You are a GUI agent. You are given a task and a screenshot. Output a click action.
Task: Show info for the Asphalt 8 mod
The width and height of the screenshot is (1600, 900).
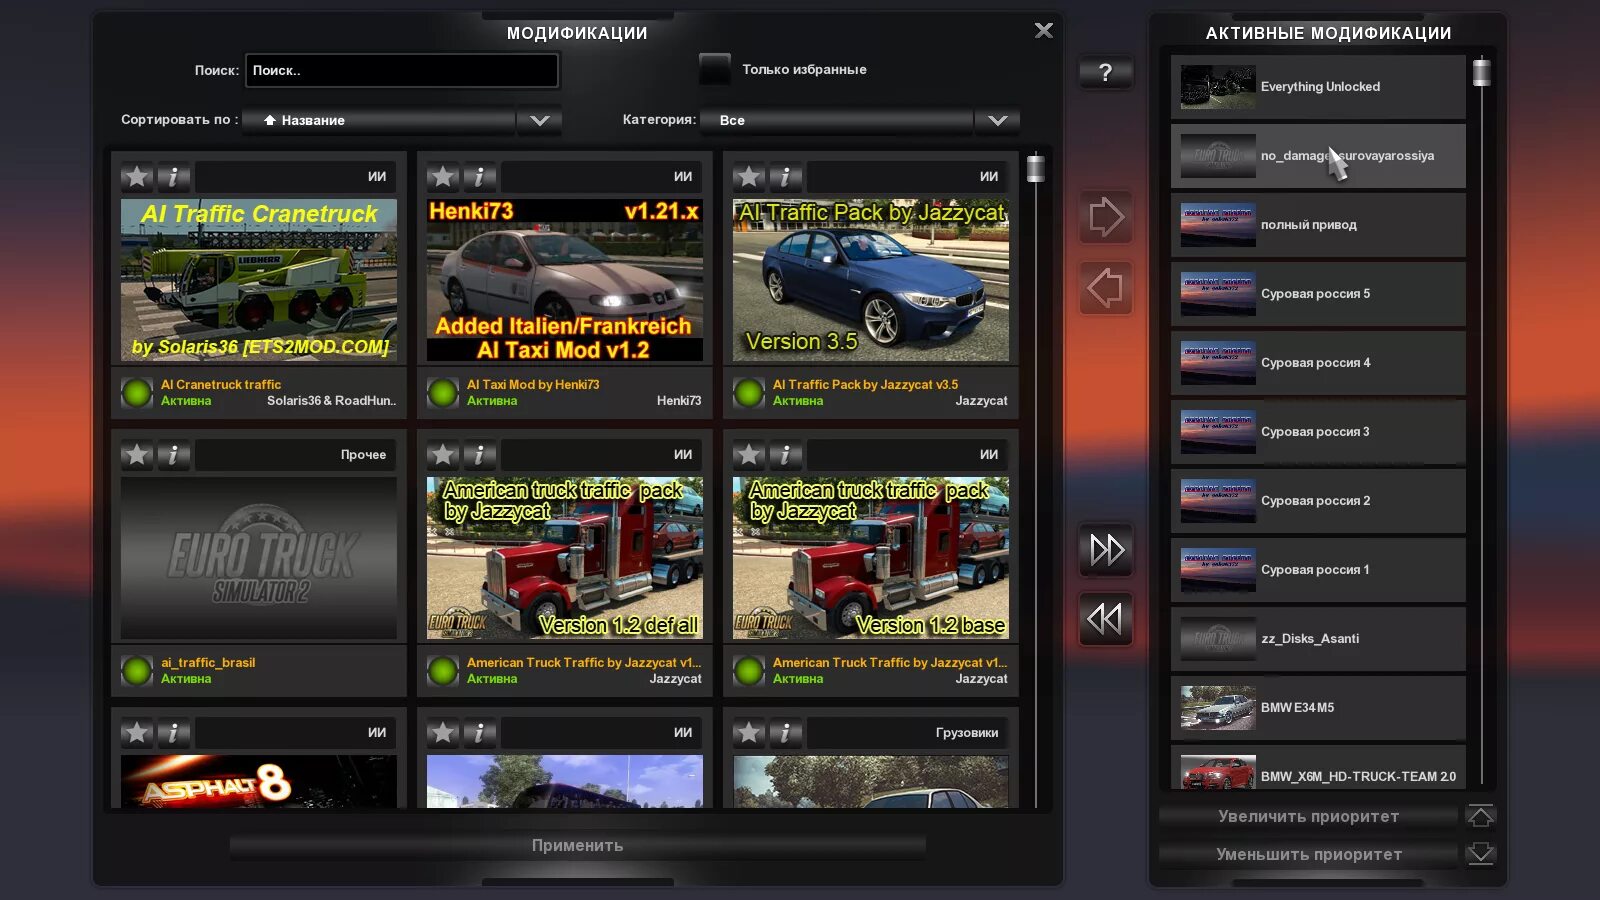coord(173,733)
